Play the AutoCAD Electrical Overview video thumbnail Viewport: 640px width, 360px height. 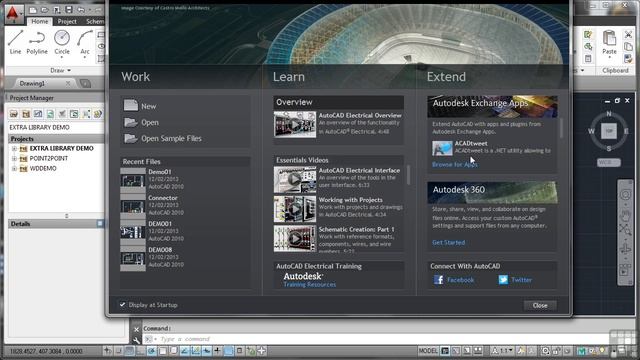pos(295,124)
